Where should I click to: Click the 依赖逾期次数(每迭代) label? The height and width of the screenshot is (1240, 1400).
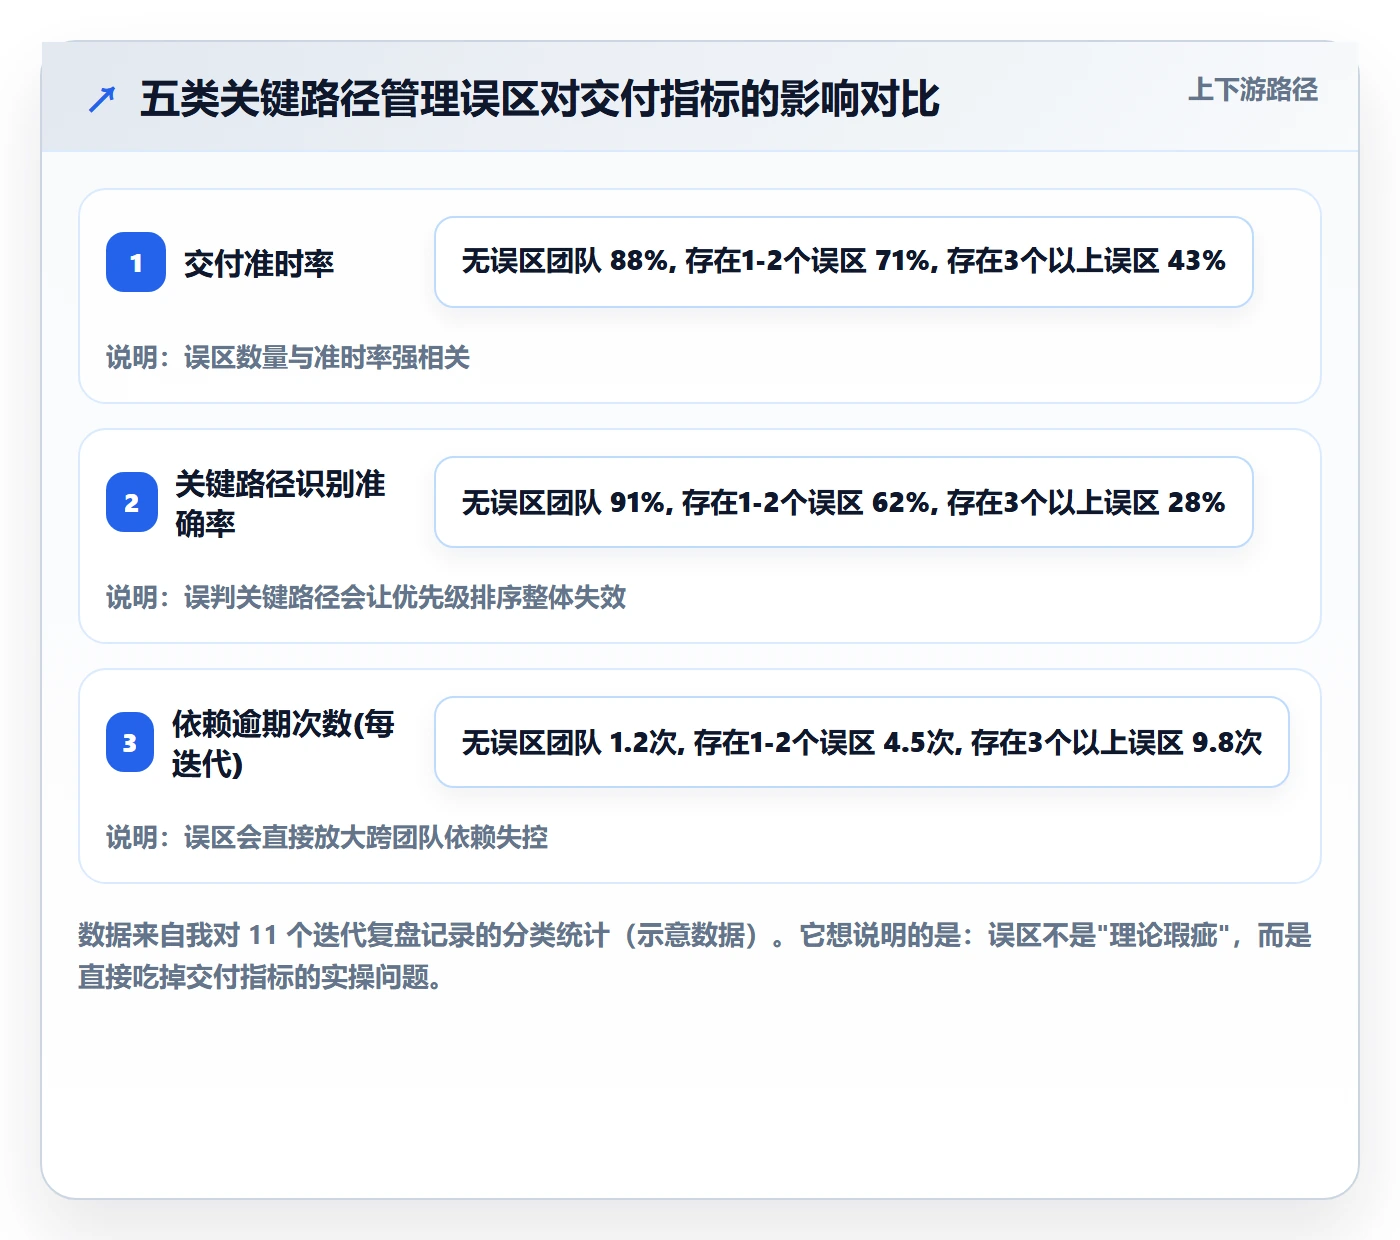point(283,743)
